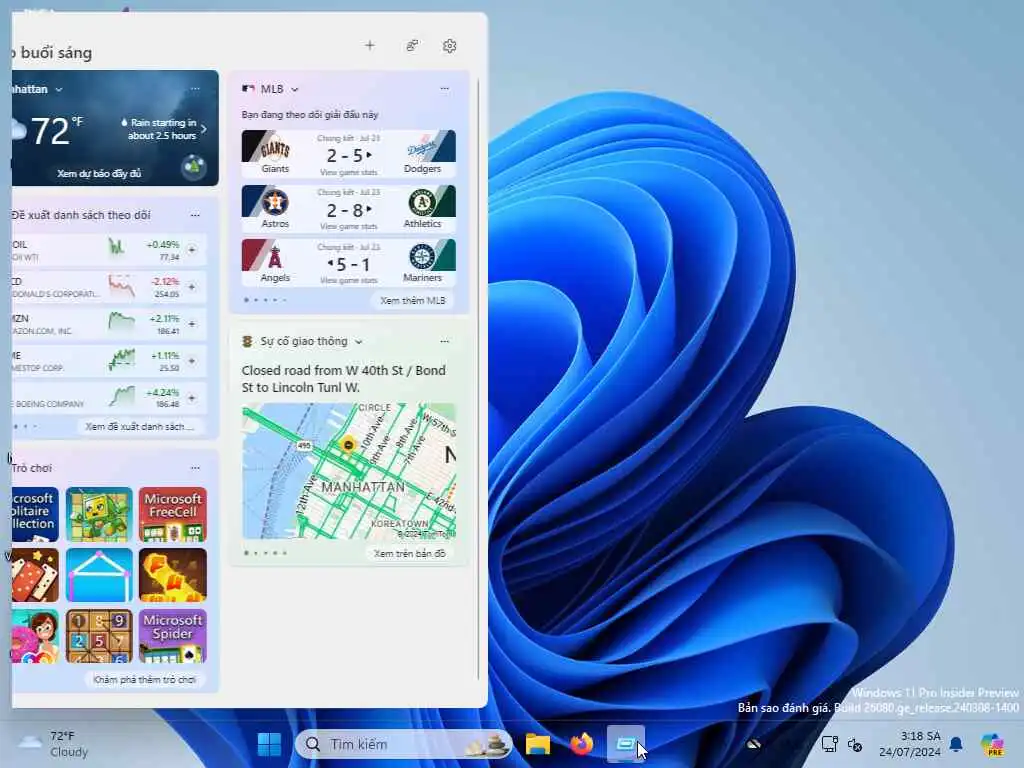Launch the orange block treasure game
The width and height of the screenshot is (1024, 768).
(x=172, y=575)
